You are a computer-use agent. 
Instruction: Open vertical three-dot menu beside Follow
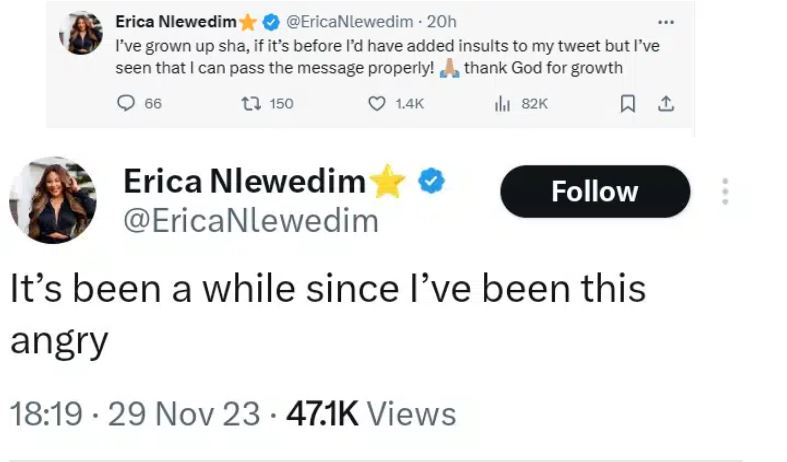pyautogui.click(x=725, y=192)
